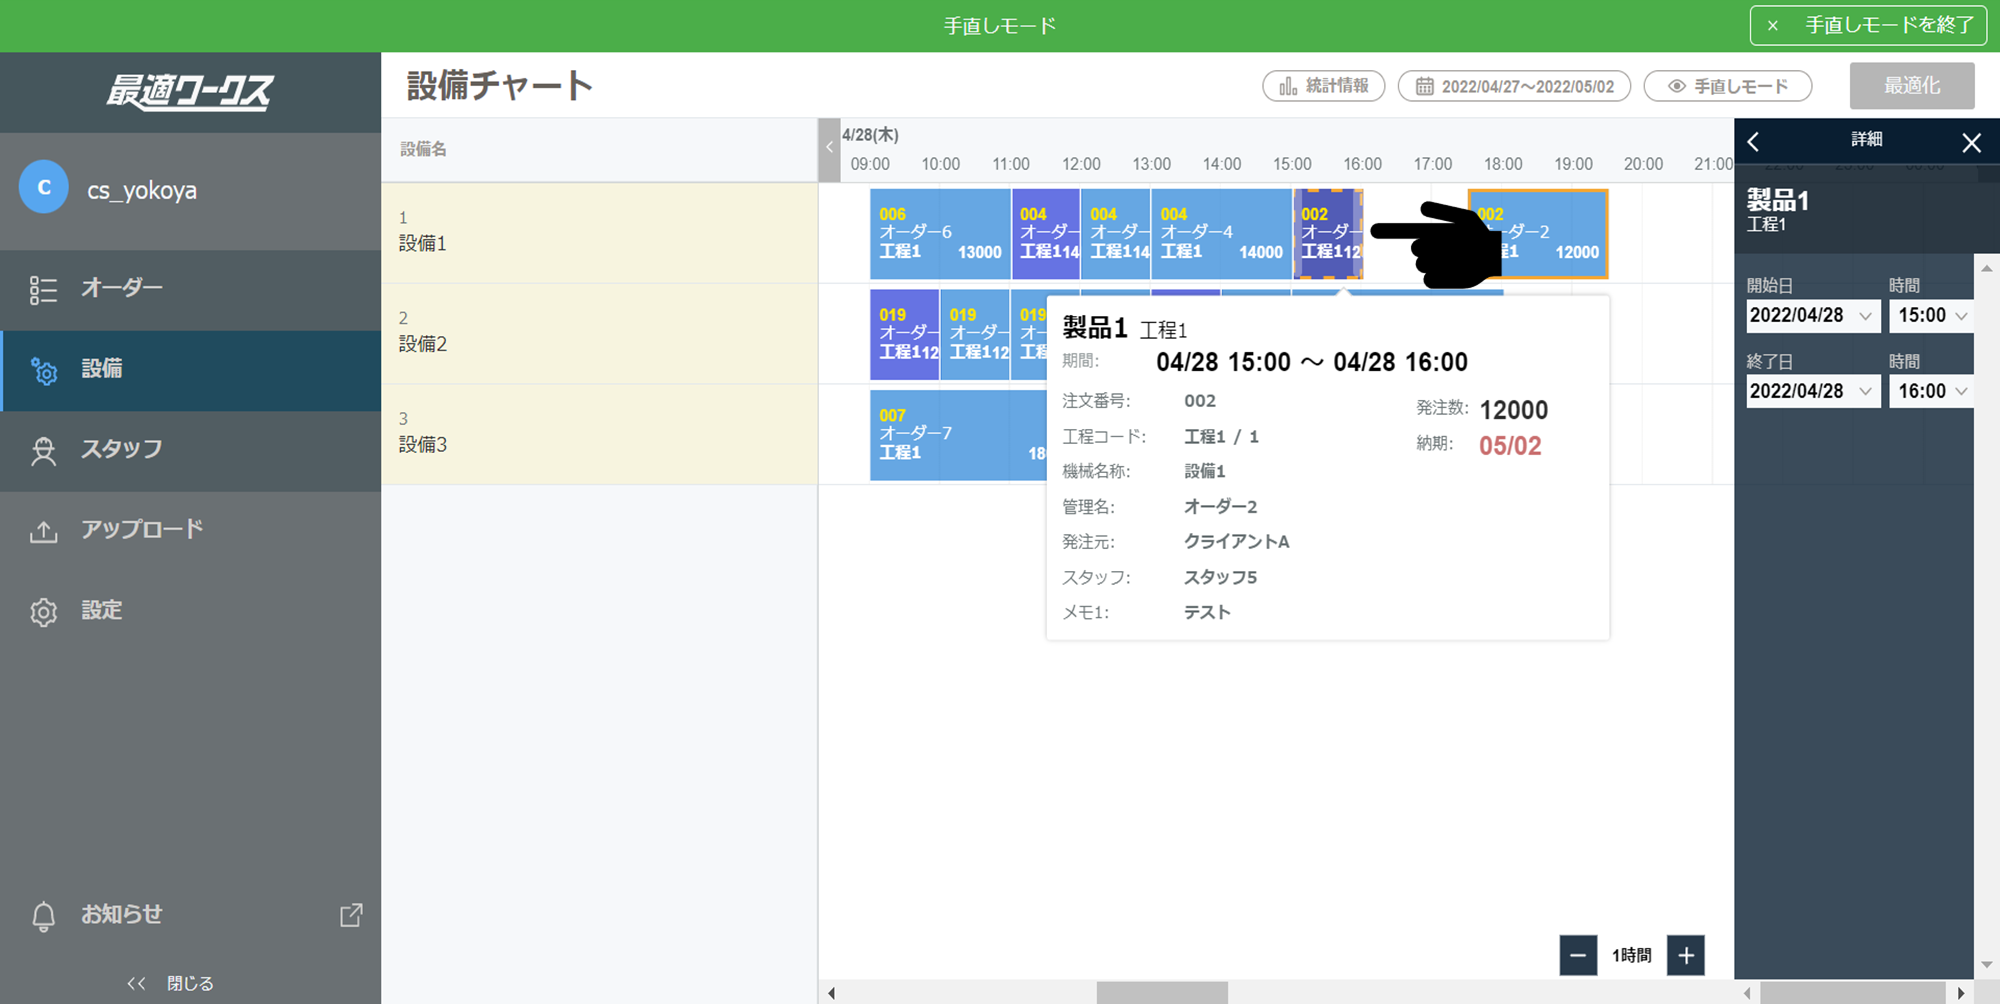Click the 製品1 heading in the detail panel

point(1777,200)
